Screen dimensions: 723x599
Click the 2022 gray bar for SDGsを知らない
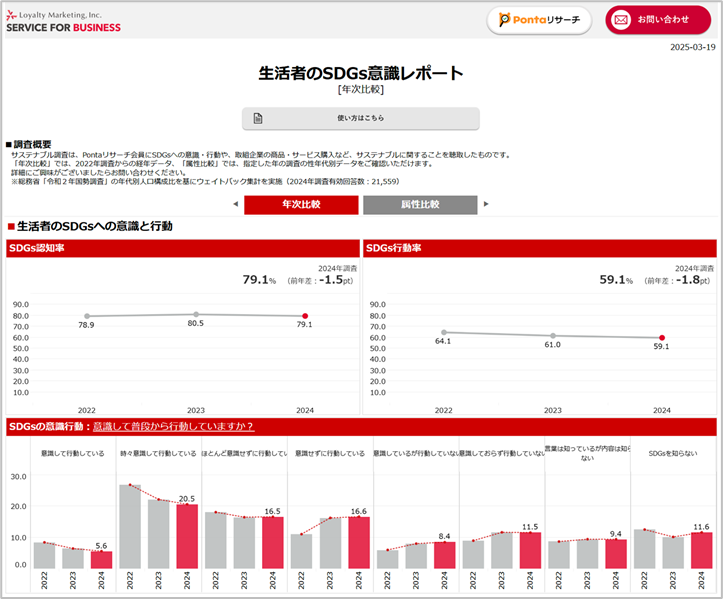click(x=645, y=549)
